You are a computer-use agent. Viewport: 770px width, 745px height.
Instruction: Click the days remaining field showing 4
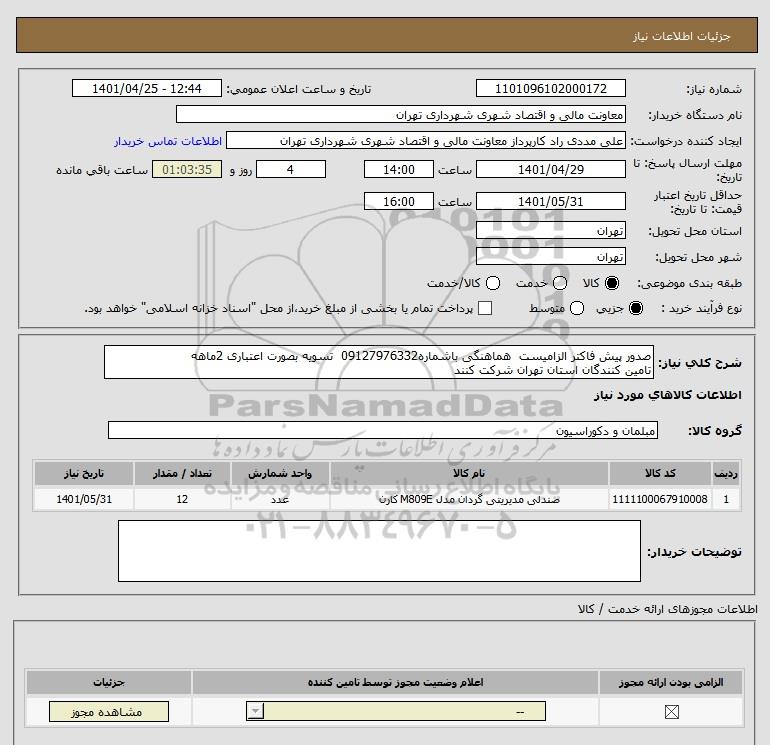point(291,169)
